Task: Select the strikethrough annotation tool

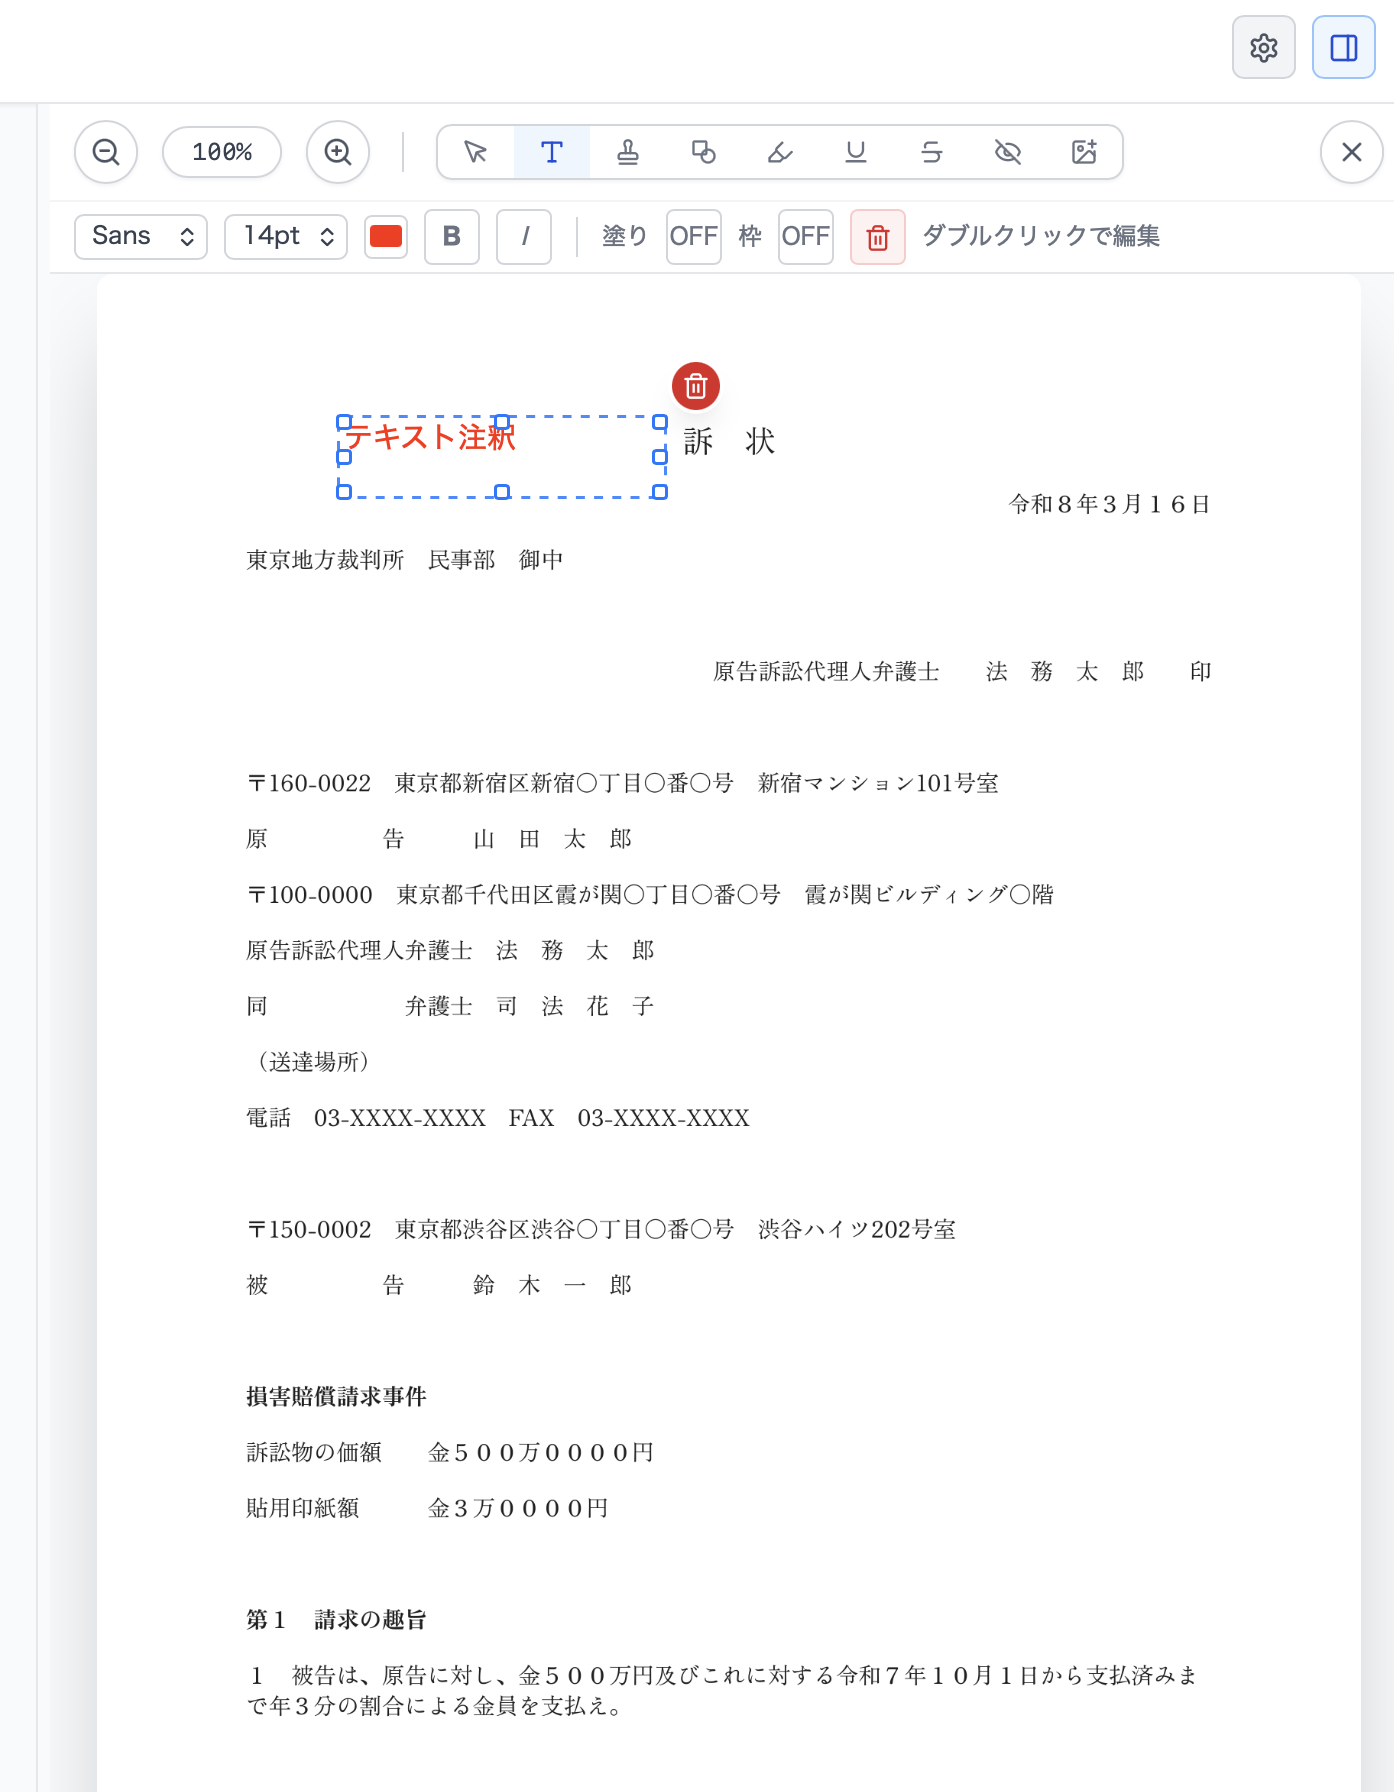Action: pyautogui.click(x=932, y=152)
